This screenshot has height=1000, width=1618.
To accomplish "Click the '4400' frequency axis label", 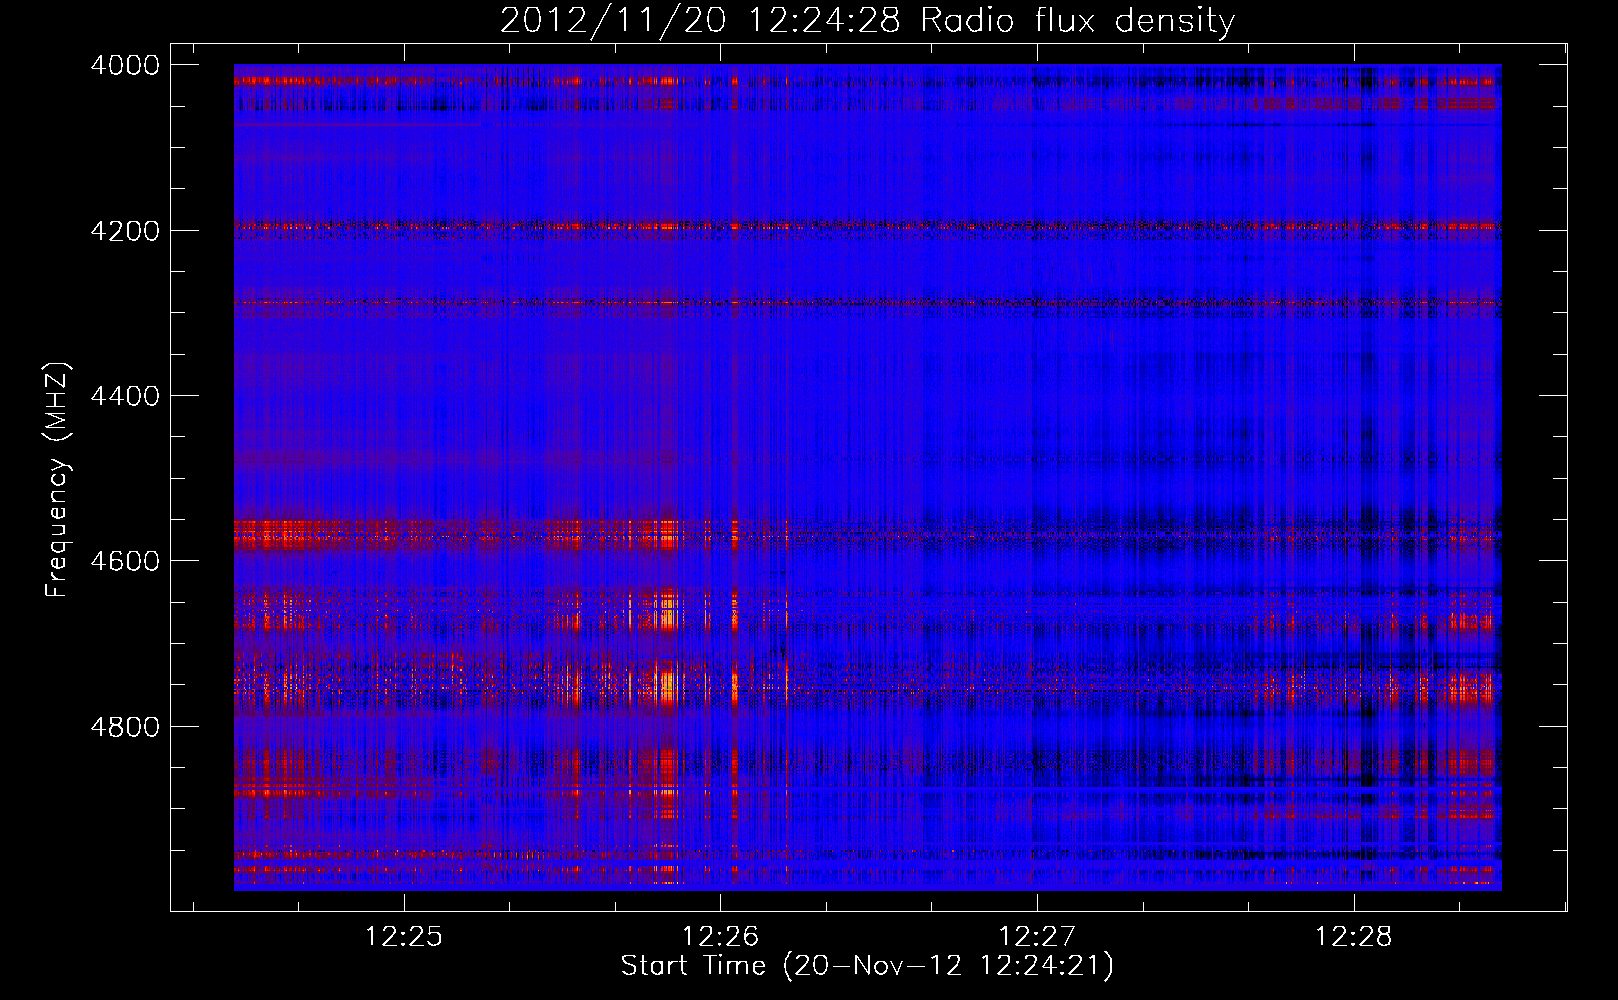I will pos(125,396).
